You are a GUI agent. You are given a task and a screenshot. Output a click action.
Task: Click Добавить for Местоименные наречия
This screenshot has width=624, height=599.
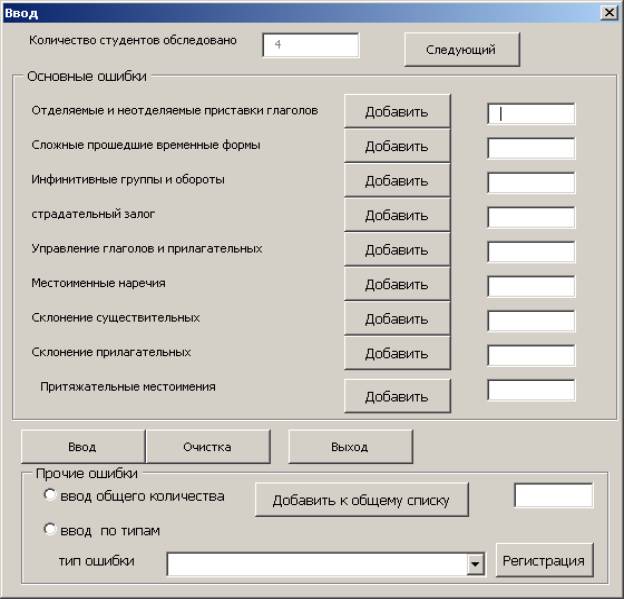click(x=397, y=285)
